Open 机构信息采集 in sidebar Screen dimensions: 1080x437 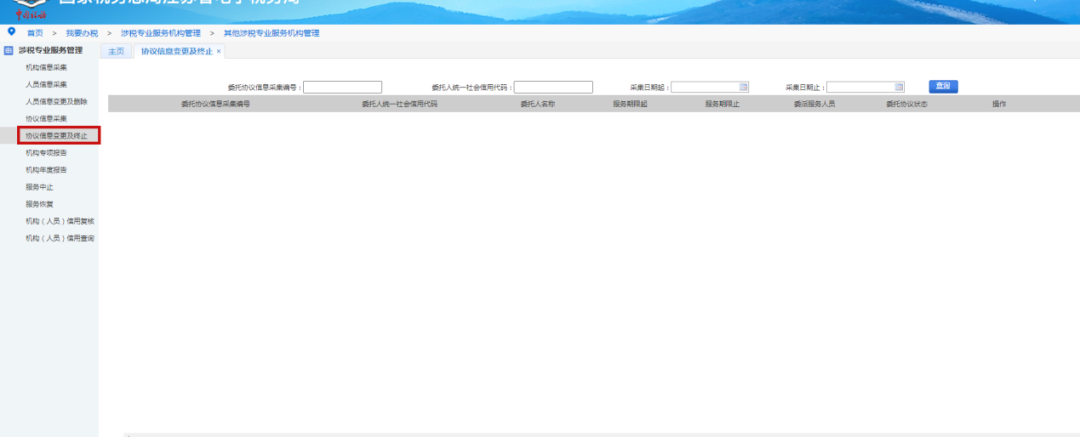(x=46, y=68)
